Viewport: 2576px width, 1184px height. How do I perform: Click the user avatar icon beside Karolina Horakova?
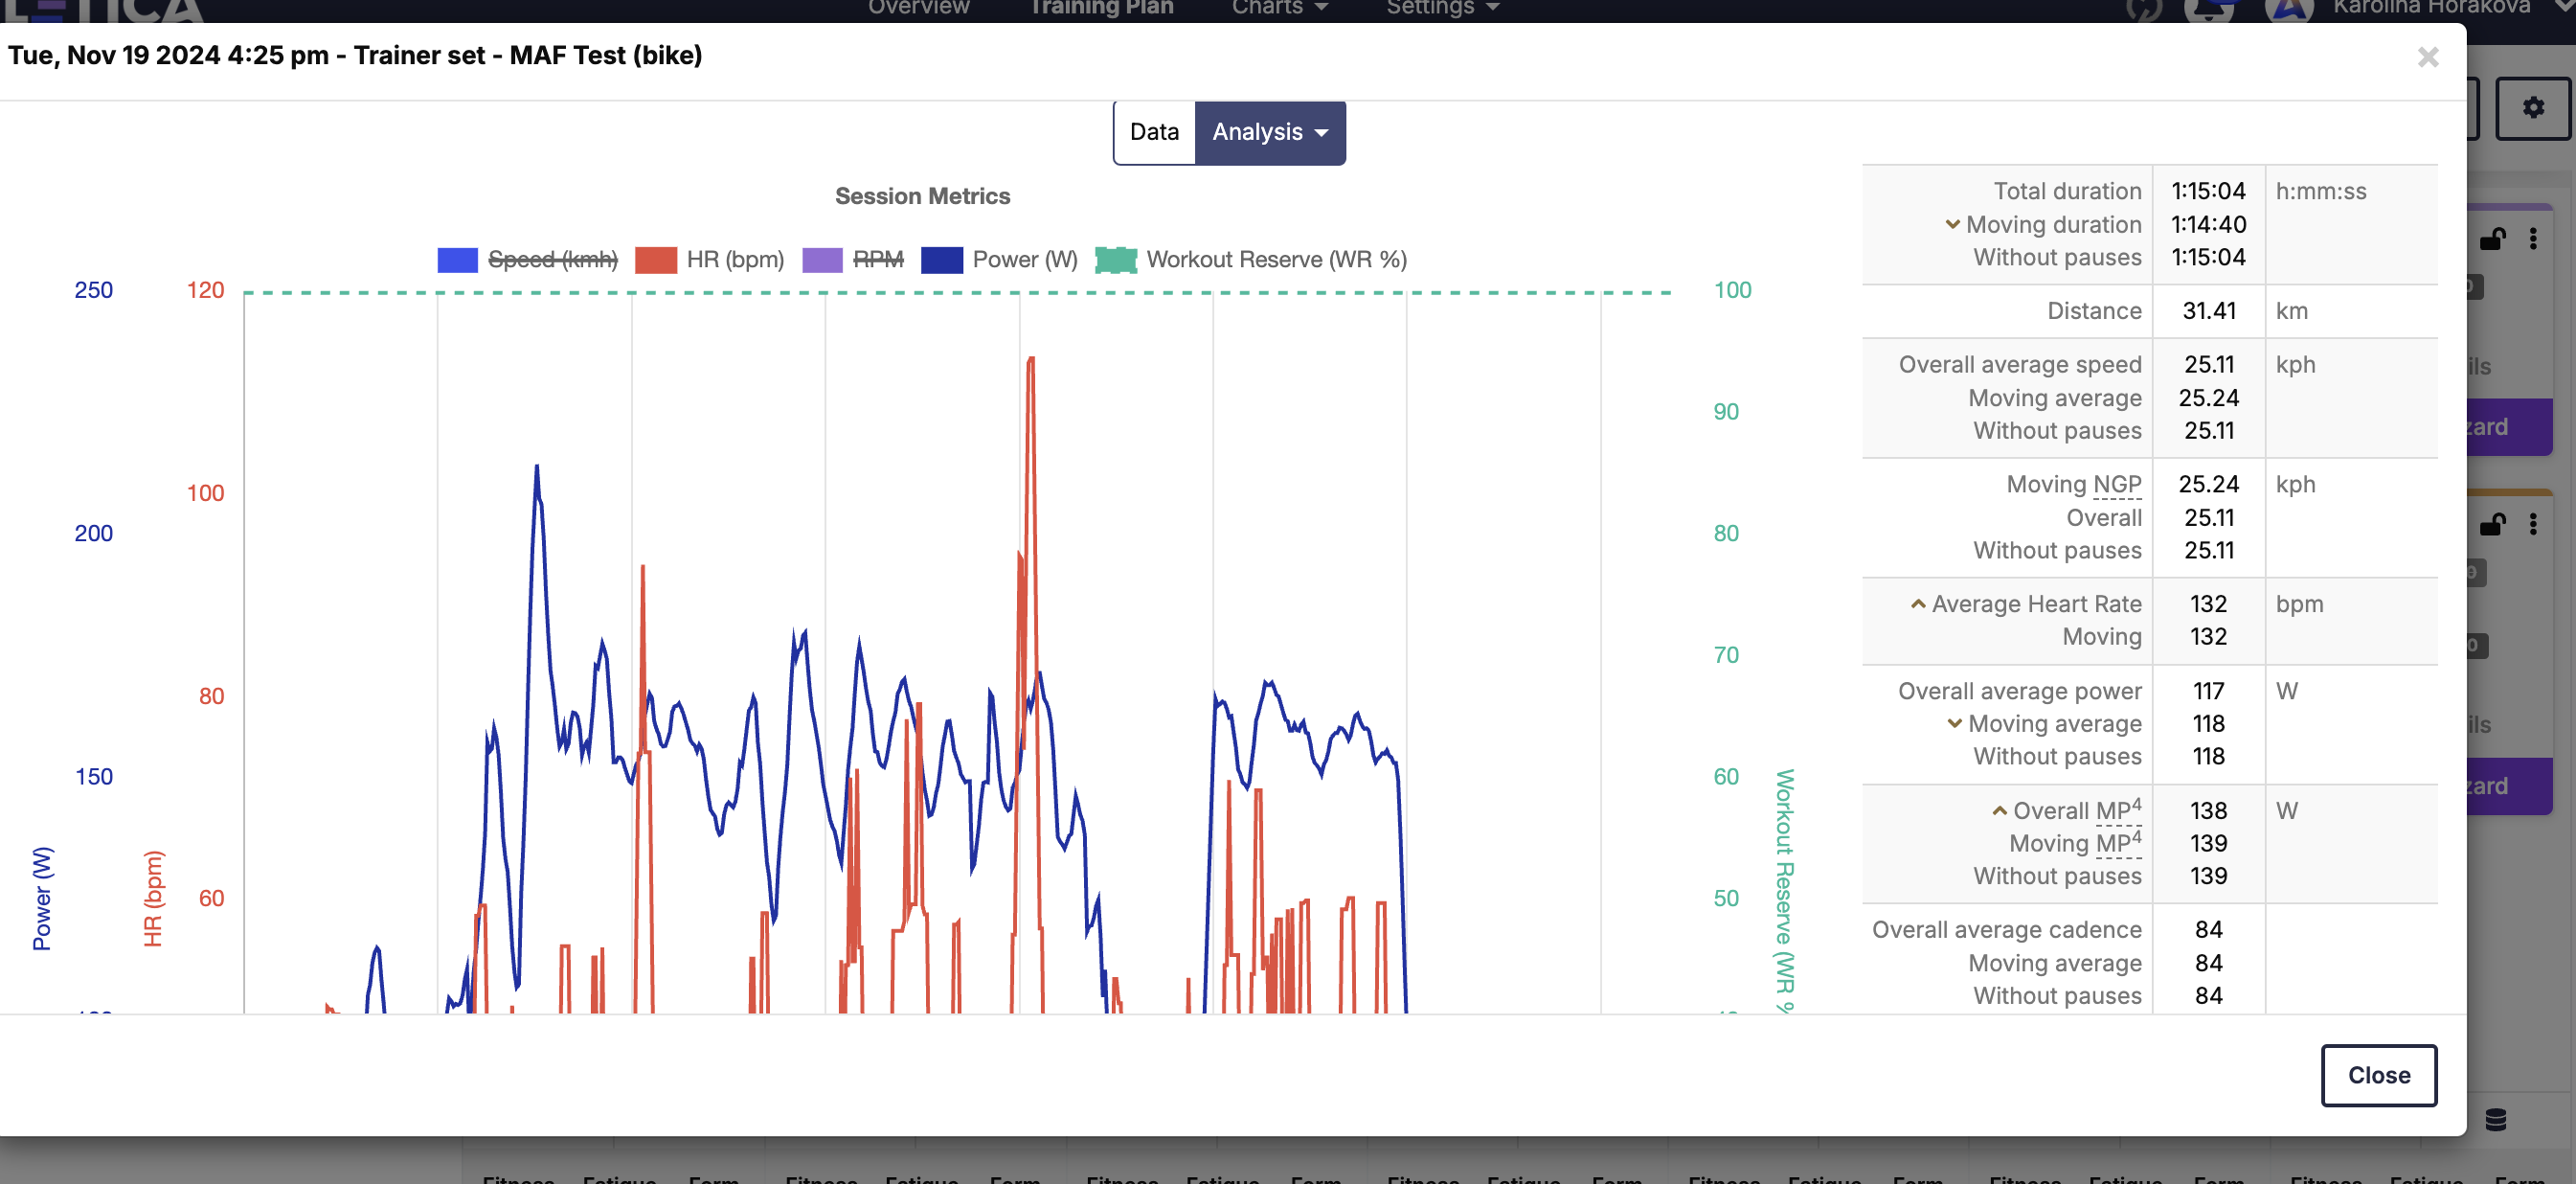coord(2288,10)
